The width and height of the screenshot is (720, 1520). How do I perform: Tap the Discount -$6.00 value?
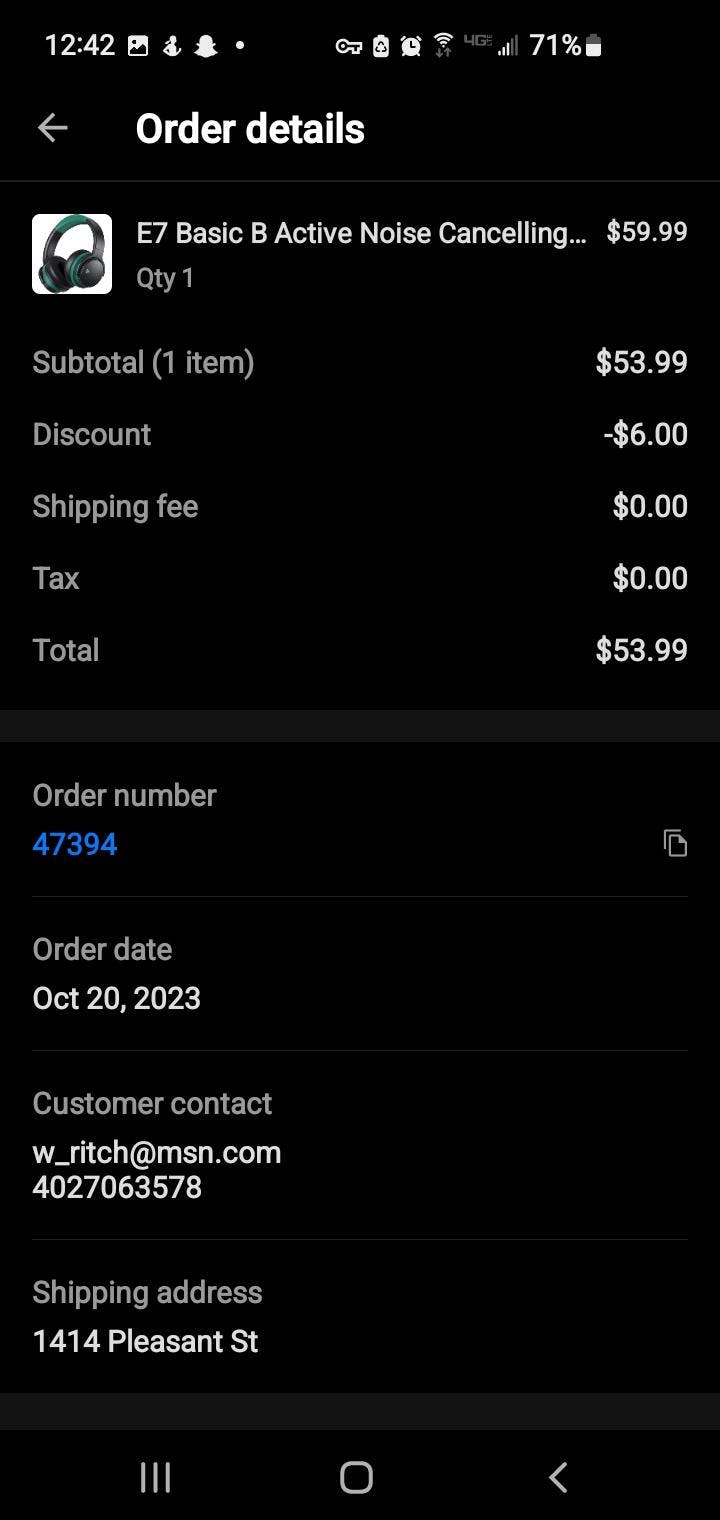[x=645, y=434]
